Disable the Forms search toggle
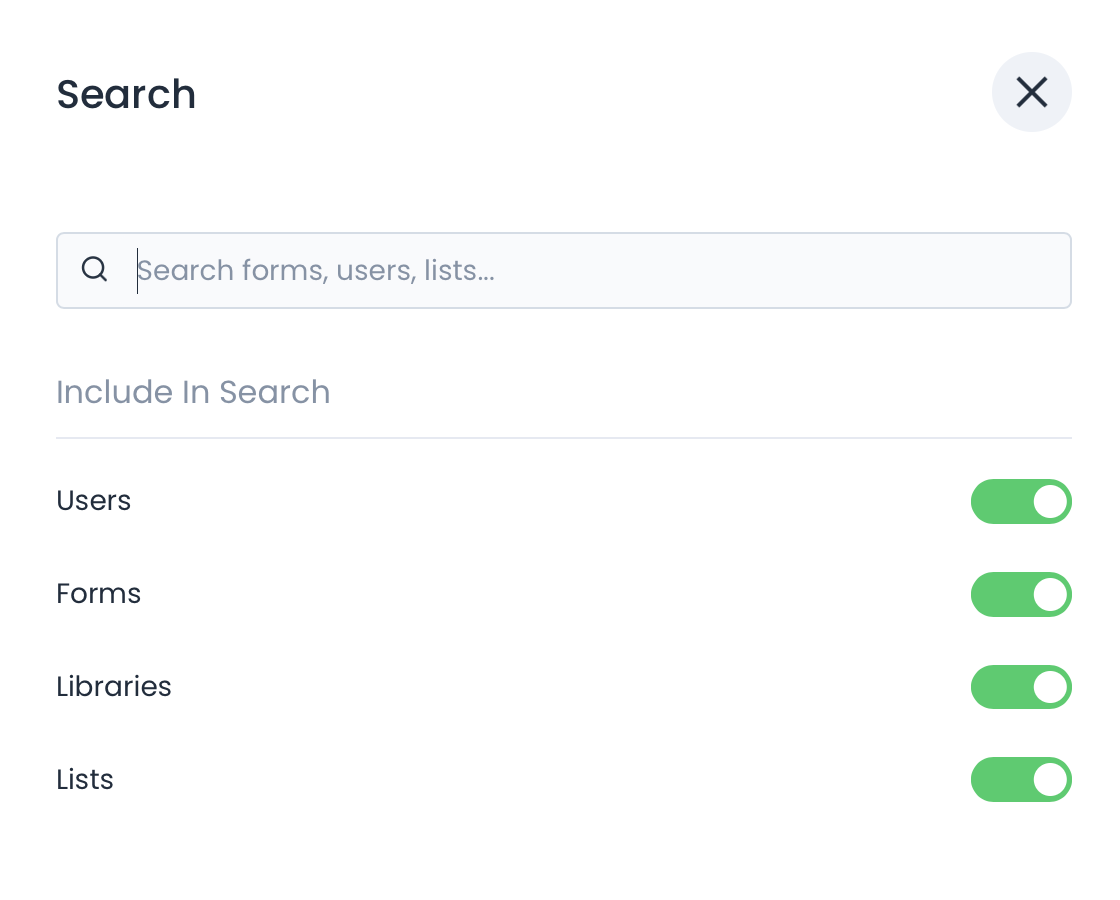 (1020, 594)
